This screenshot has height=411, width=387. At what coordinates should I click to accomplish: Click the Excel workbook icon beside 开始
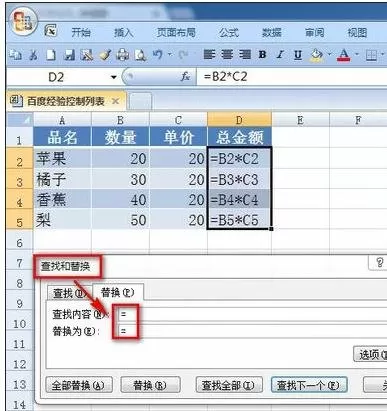[x=51, y=32]
